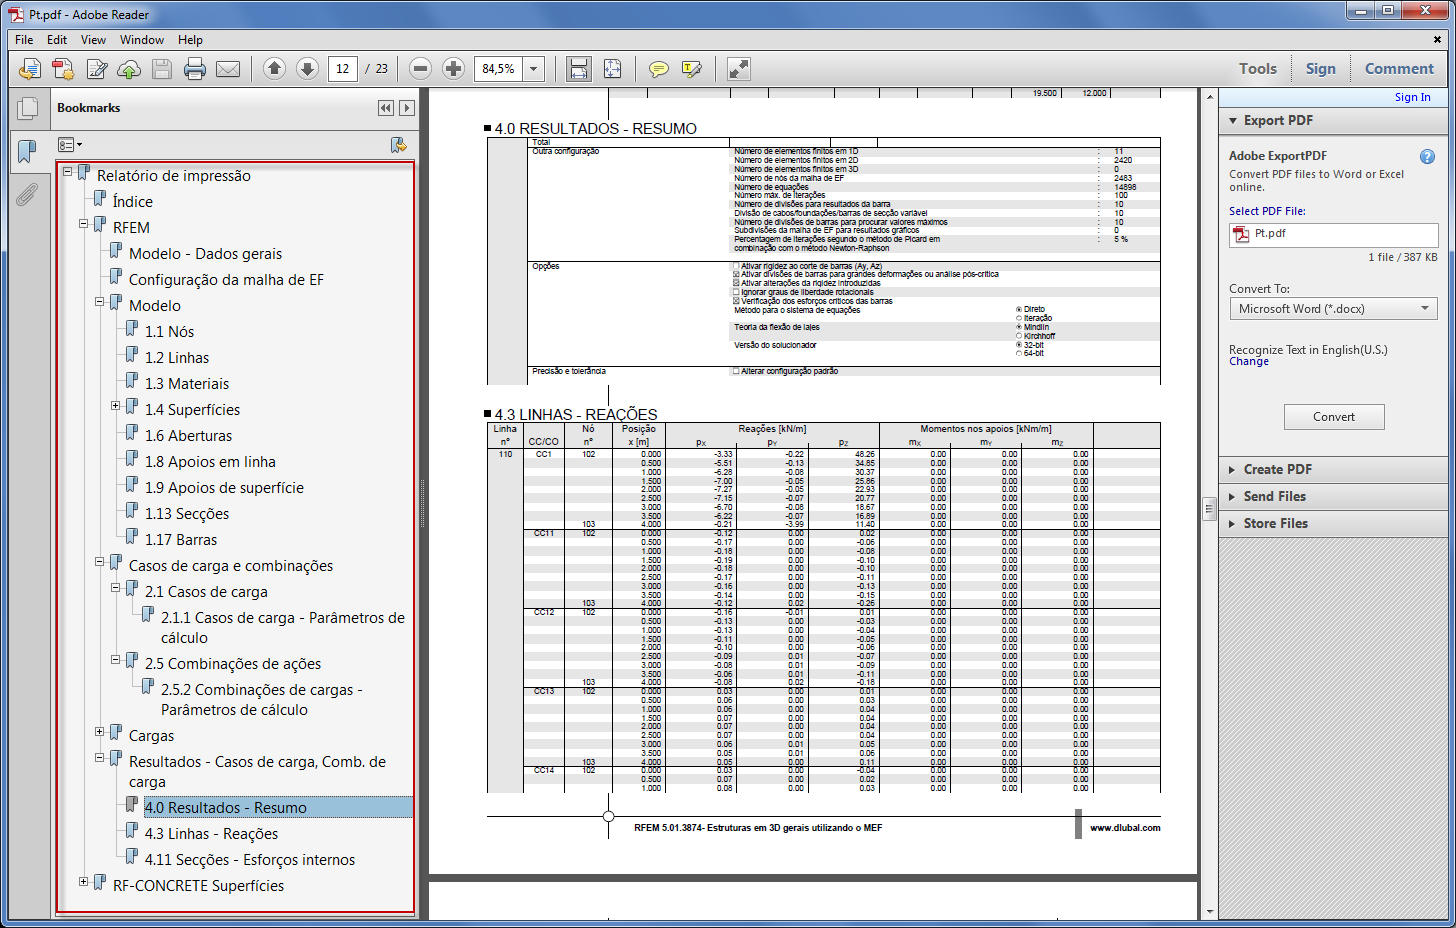
Task: Expand the RF-CONCRETE Superfícies bookmark
Action: 83,882
